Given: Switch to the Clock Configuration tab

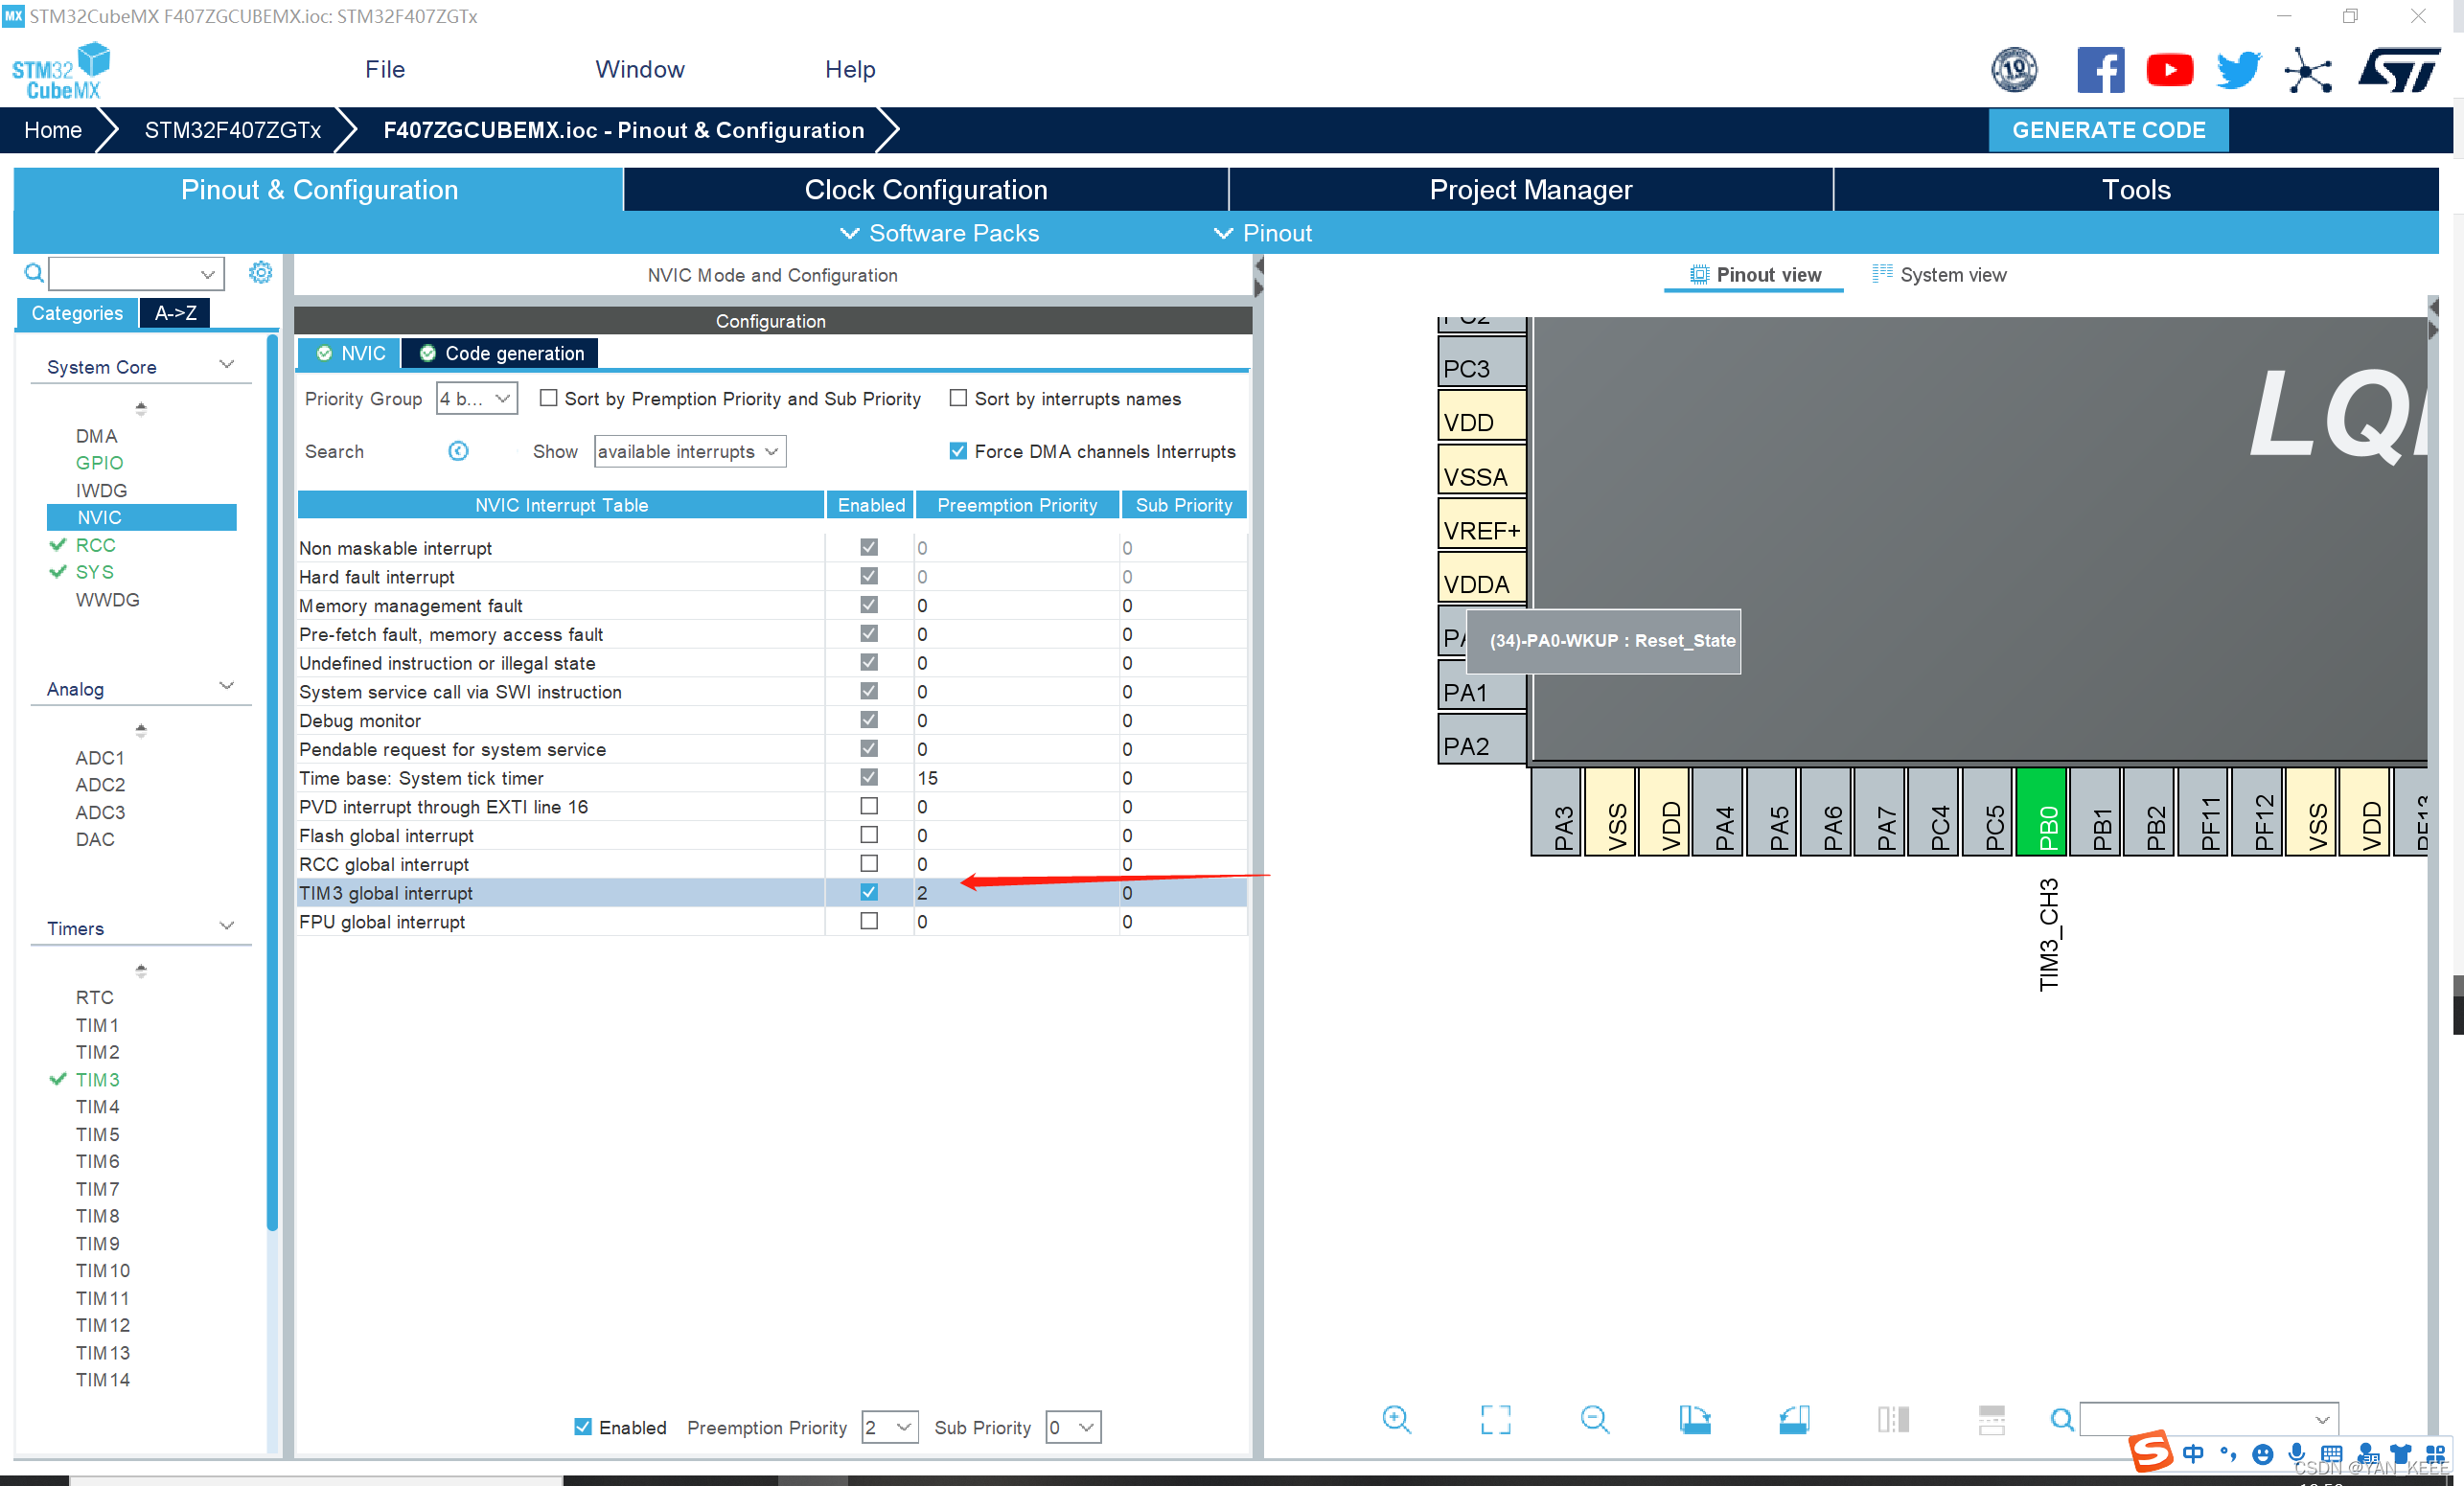Looking at the screenshot, I should click(926, 189).
